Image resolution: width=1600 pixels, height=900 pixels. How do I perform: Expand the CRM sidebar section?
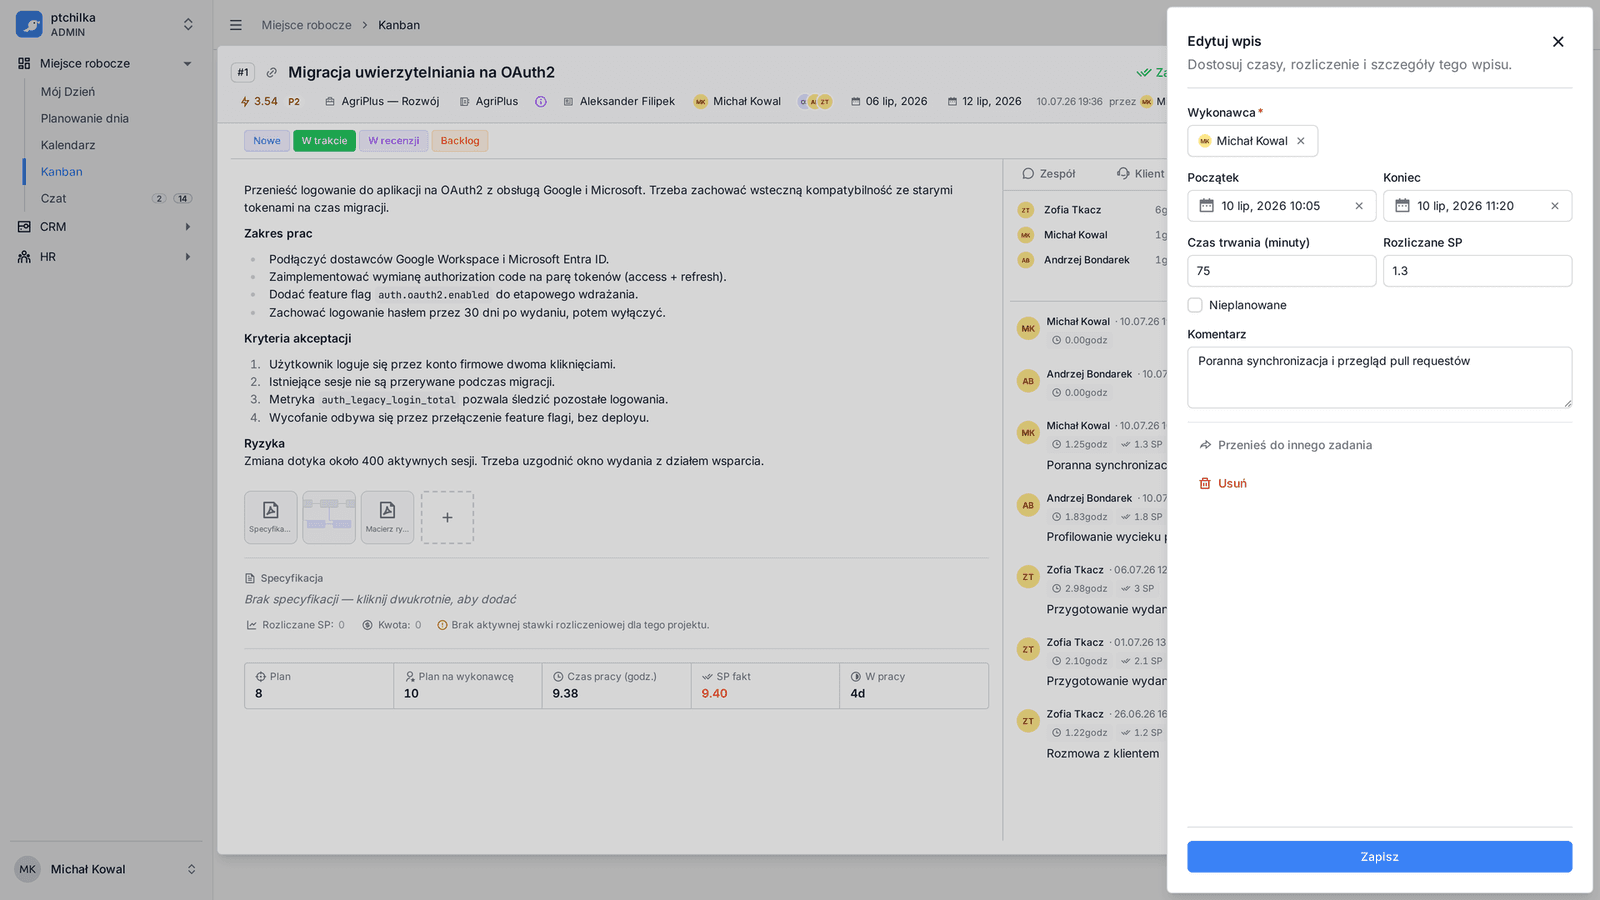pyautogui.click(x=187, y=227)
